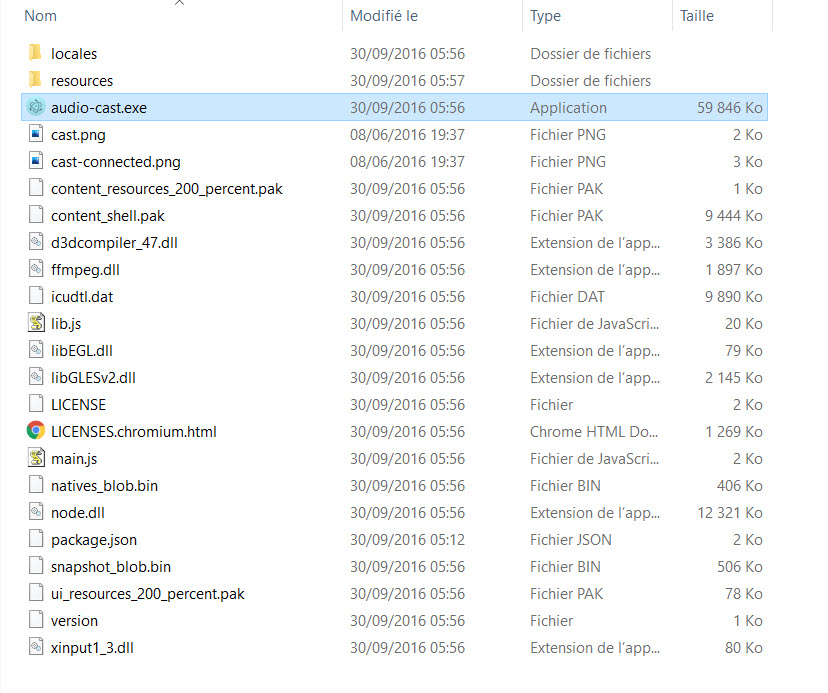
Task: Click the d3dcompiler_47.dll file icon
Action: pyautogui.click(x=35, y=241)
